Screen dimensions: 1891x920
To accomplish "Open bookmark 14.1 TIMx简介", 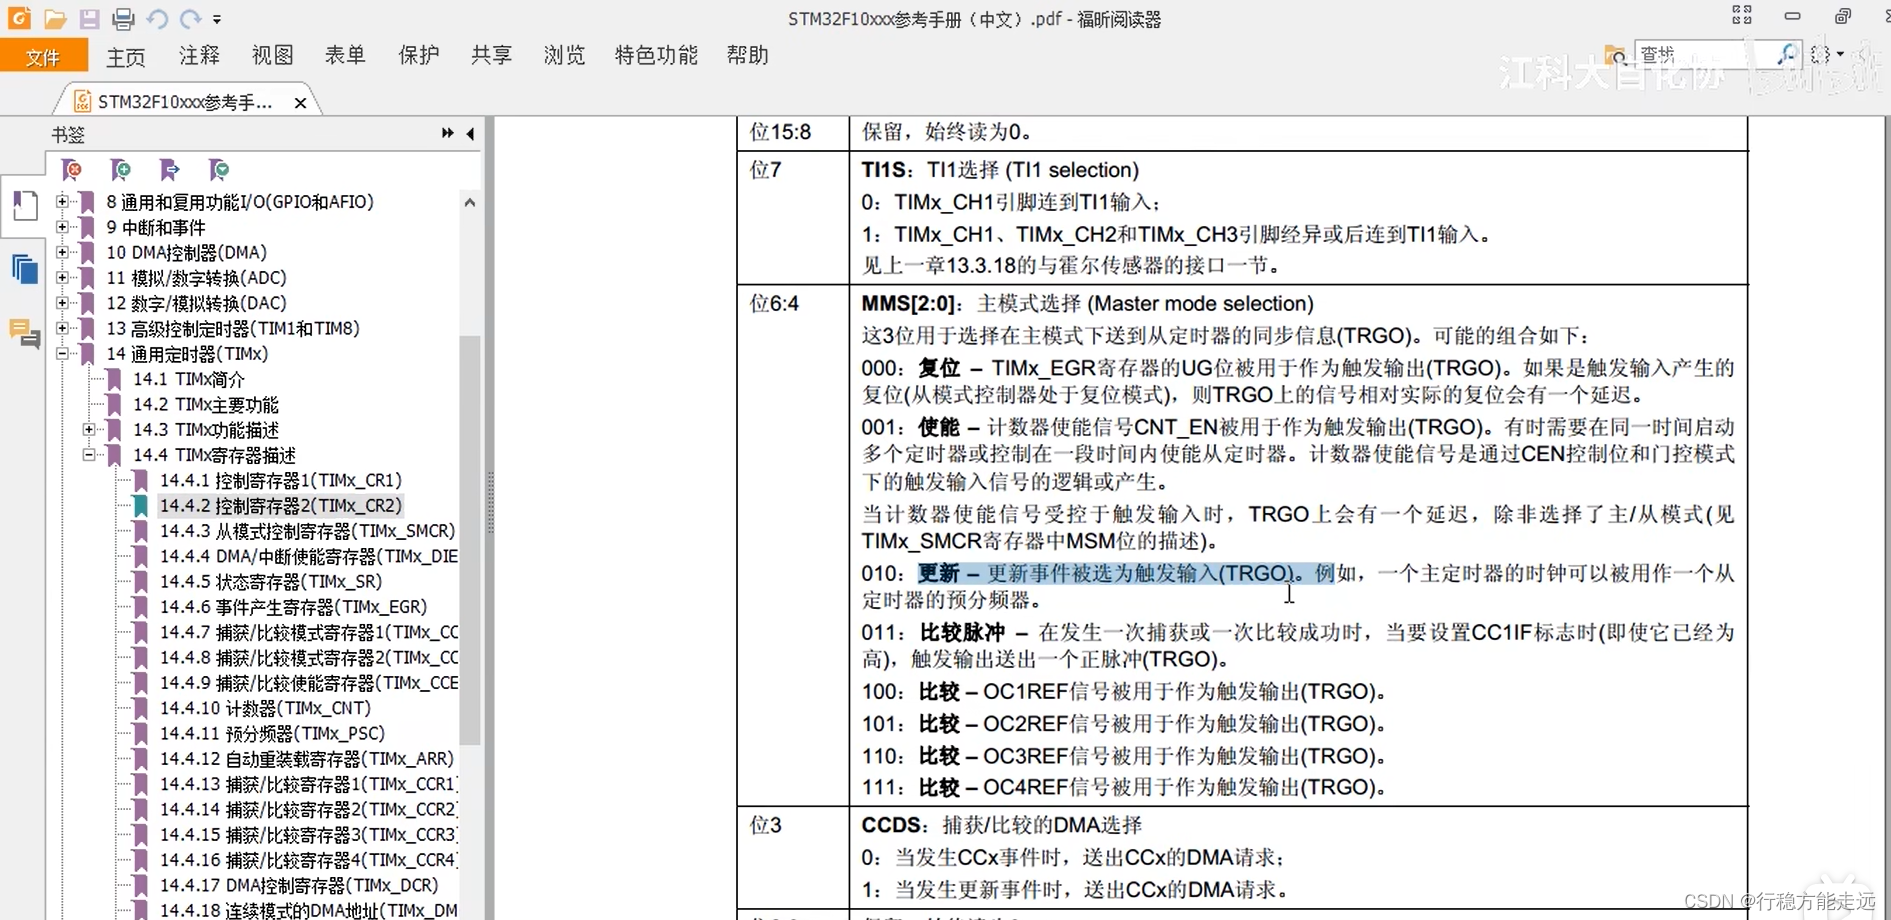I will (x=189, y=379).
